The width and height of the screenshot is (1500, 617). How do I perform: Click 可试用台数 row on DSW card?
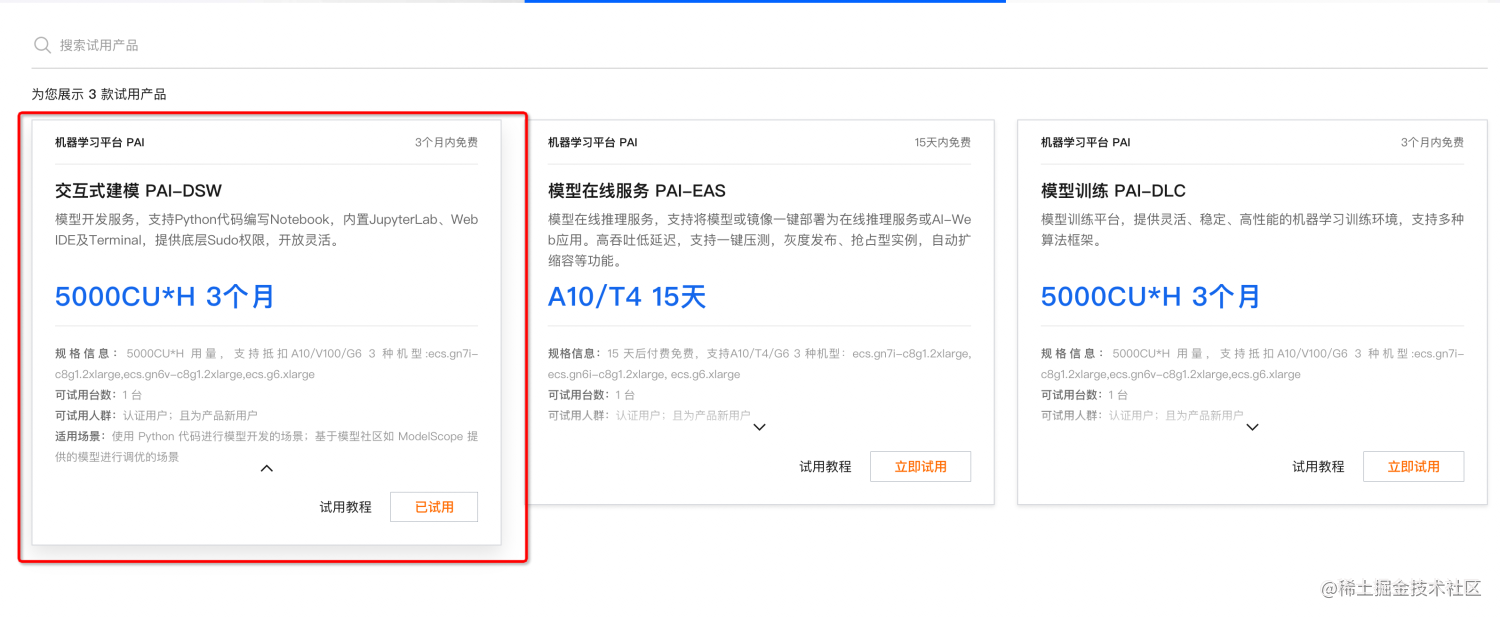tap(99, 395)
